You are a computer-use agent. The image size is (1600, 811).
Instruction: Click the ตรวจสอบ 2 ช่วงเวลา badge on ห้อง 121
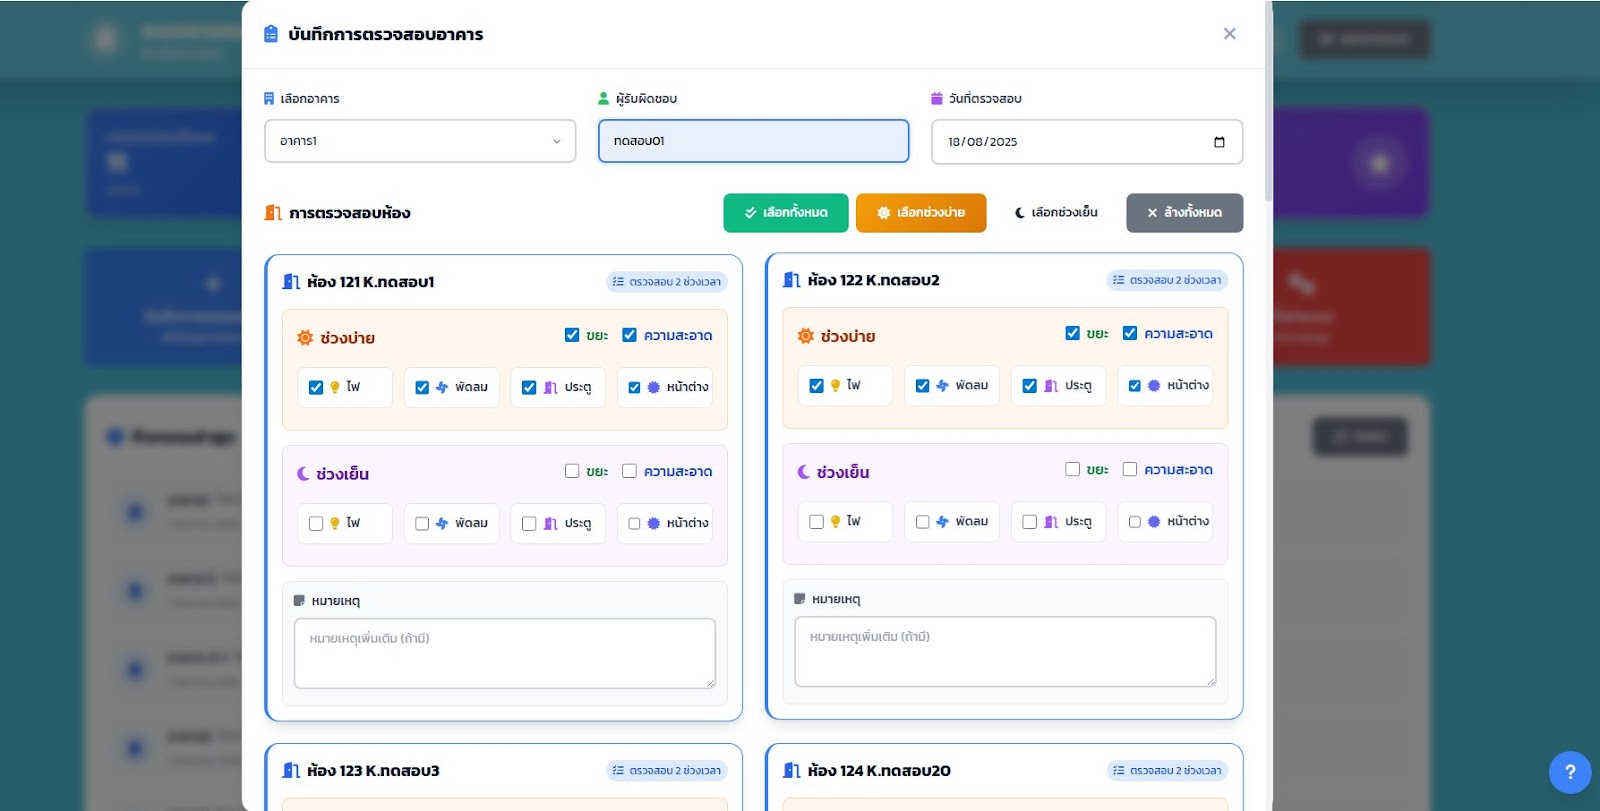coord(667,282)
